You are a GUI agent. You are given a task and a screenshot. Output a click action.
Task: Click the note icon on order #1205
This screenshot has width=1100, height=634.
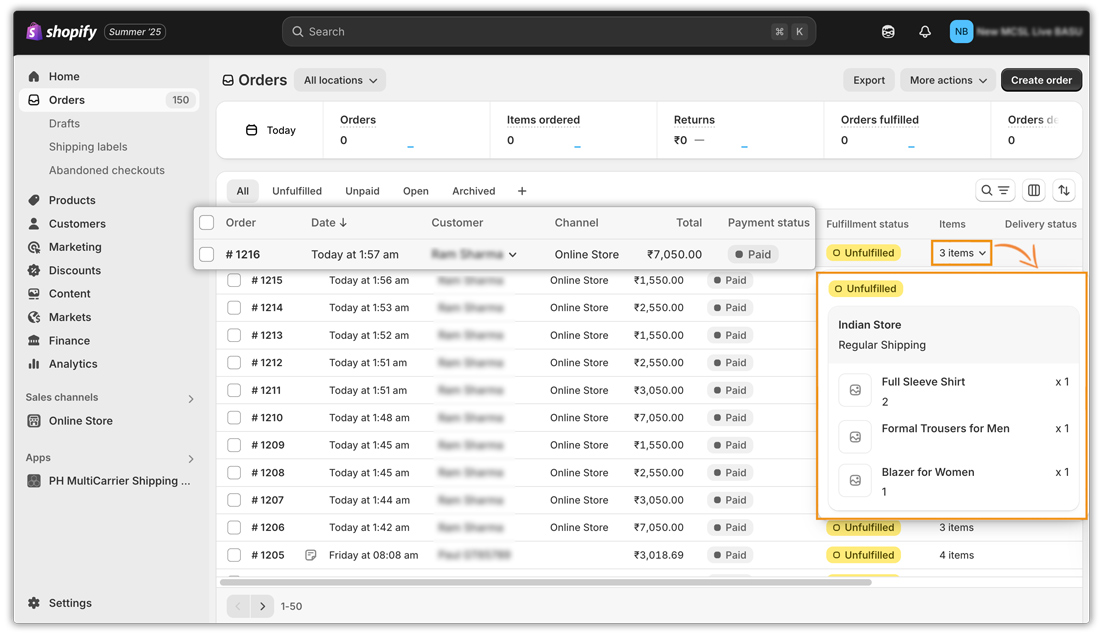(311, 555)
